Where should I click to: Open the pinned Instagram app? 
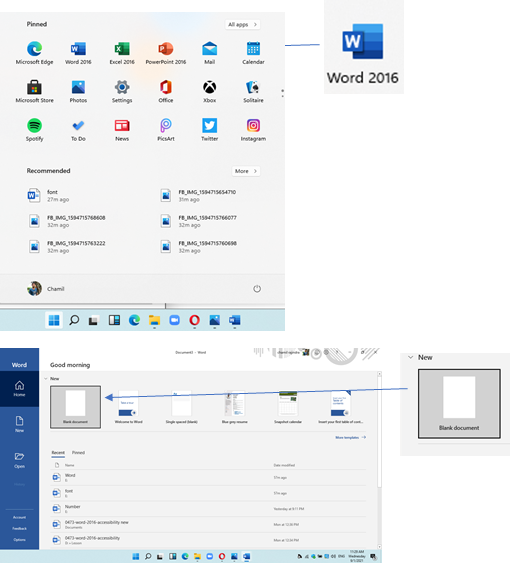[253, 129]
